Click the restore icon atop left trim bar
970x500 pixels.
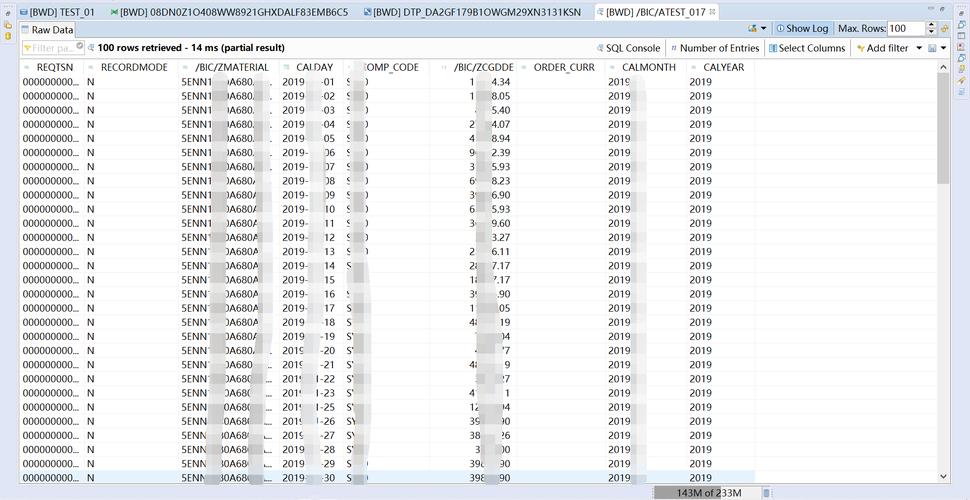[8, 12]
